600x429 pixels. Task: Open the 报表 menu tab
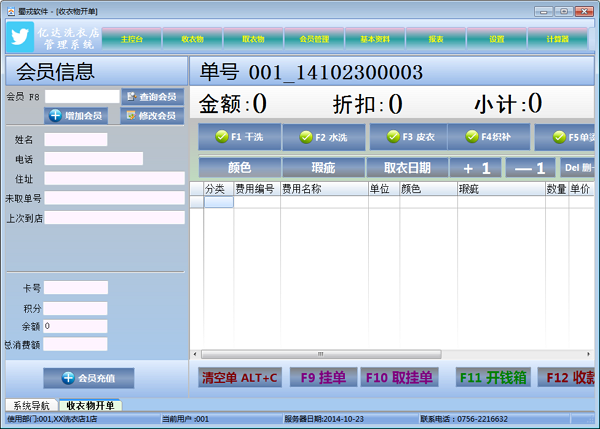[436, 39]
